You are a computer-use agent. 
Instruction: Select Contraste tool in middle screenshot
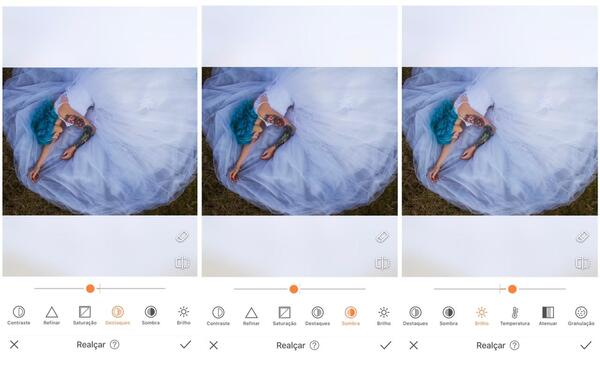pyautogui.click(x=218, y=316)
